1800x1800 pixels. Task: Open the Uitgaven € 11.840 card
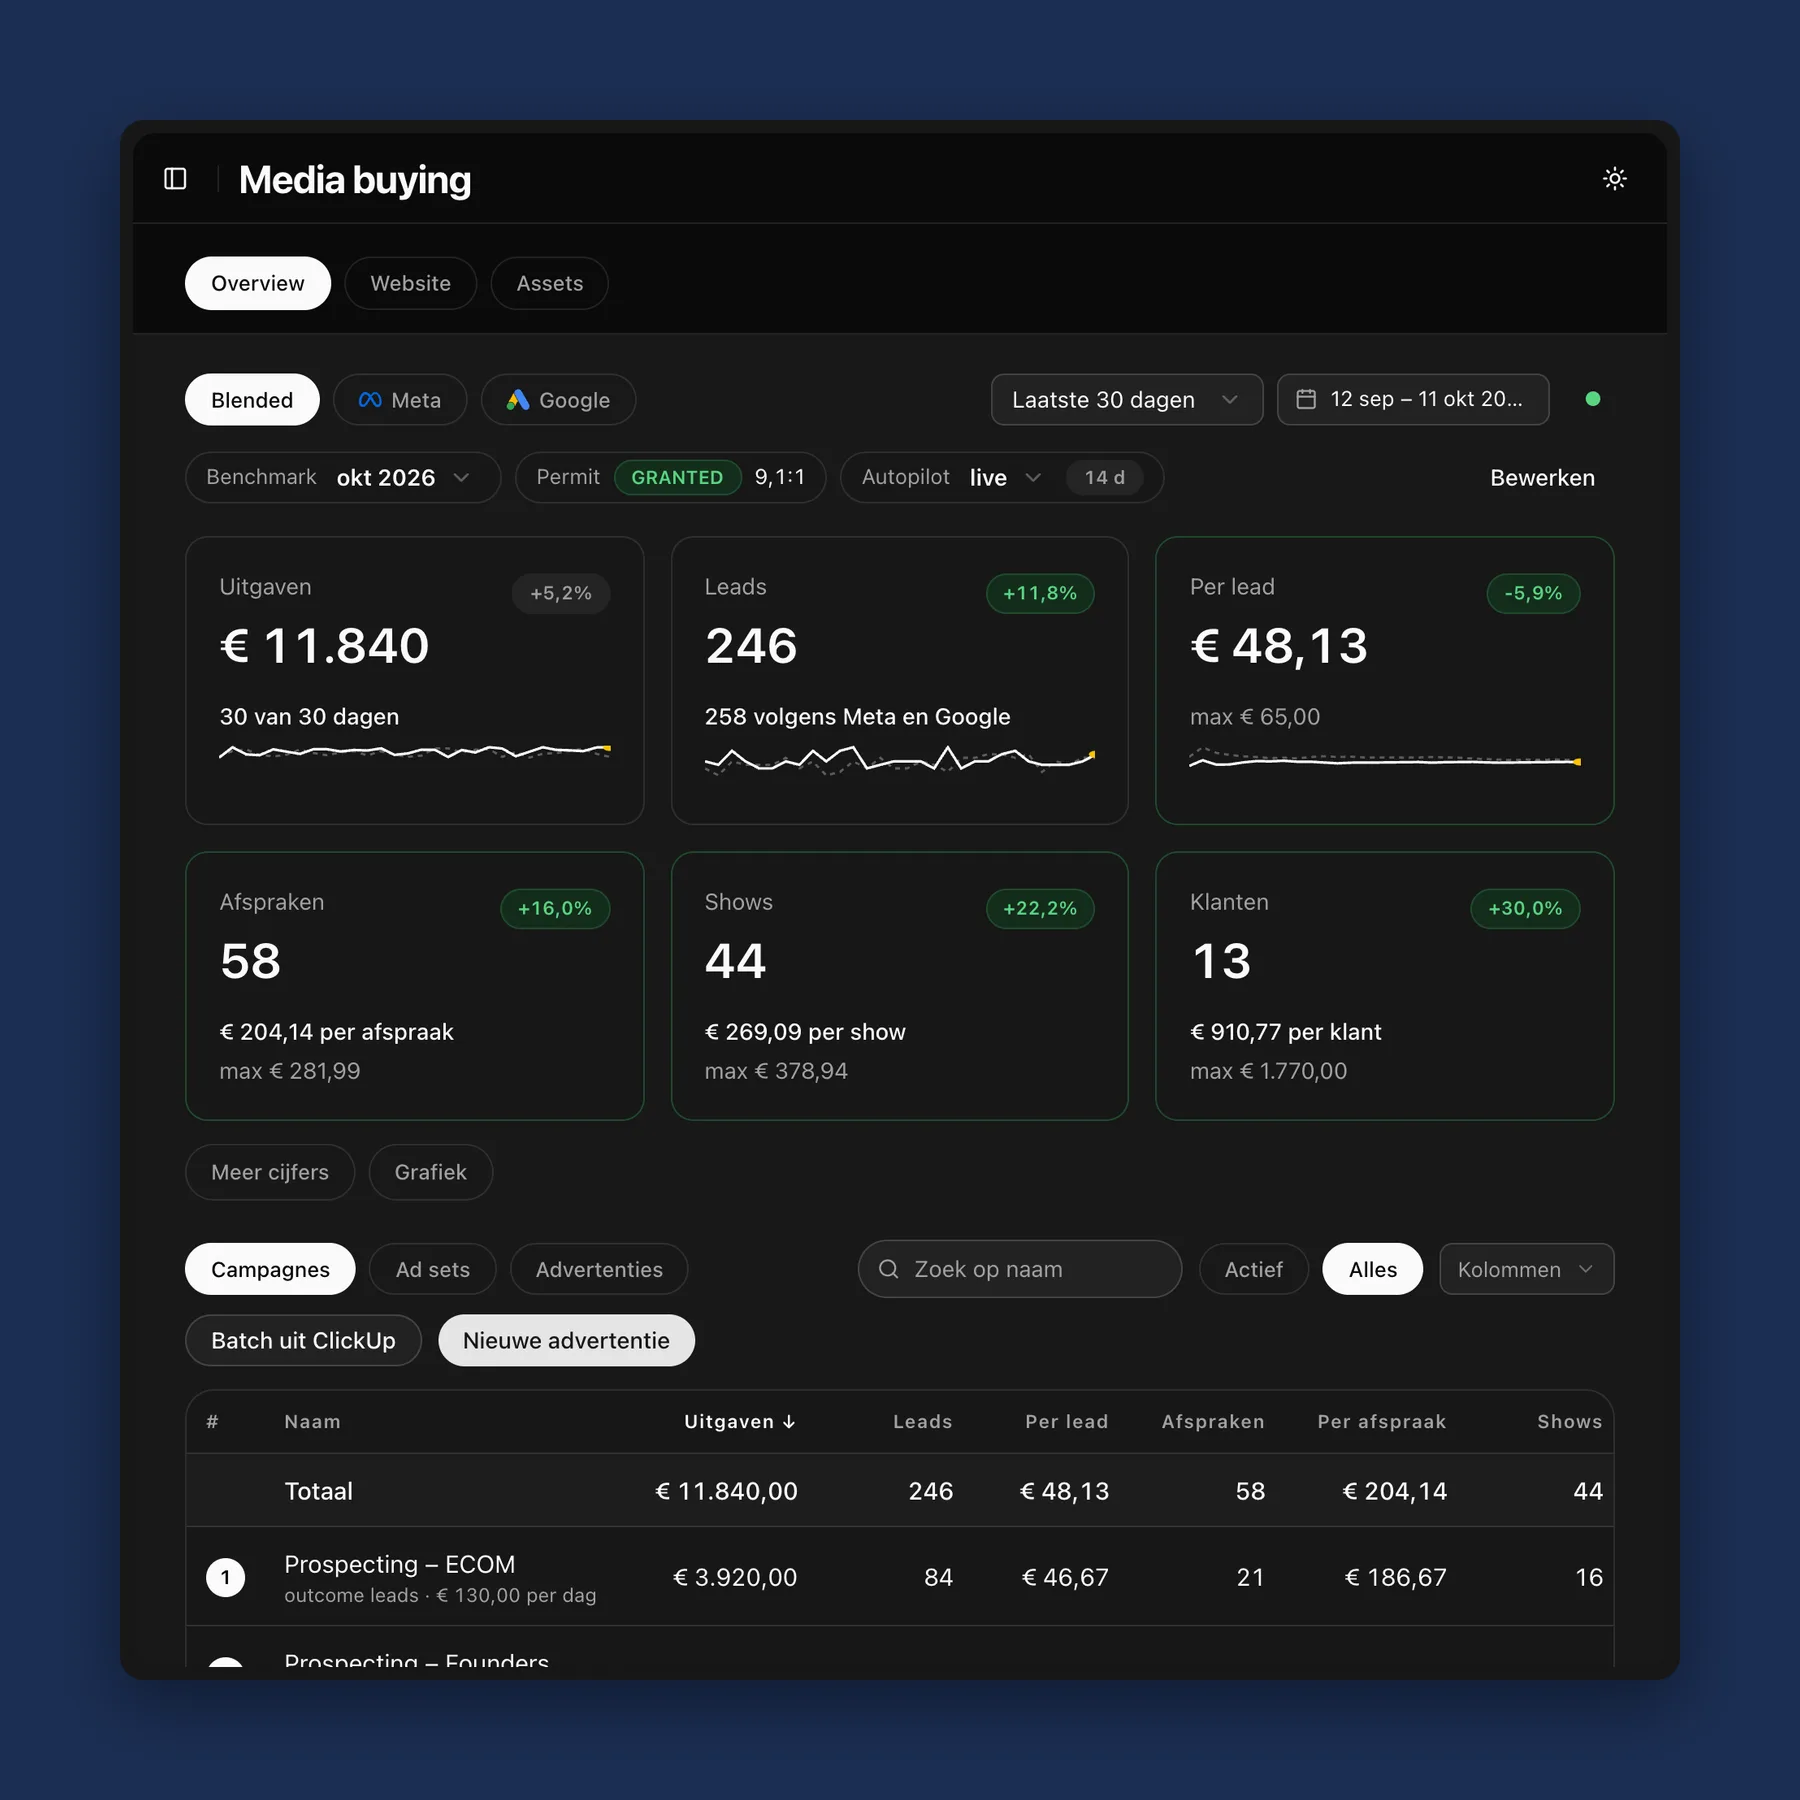[x=415, y=681]
